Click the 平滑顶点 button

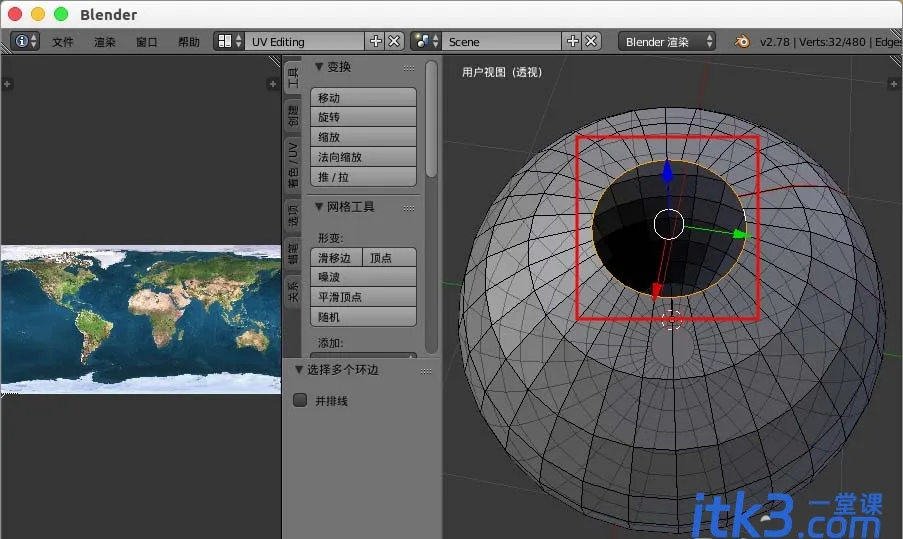(363, 297)
